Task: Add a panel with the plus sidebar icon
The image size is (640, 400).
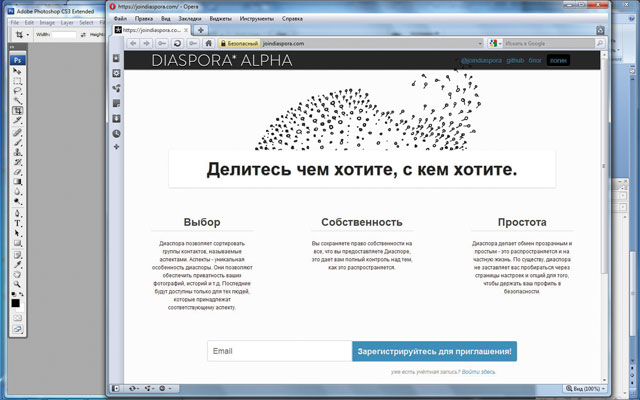Action: [116, 147]
